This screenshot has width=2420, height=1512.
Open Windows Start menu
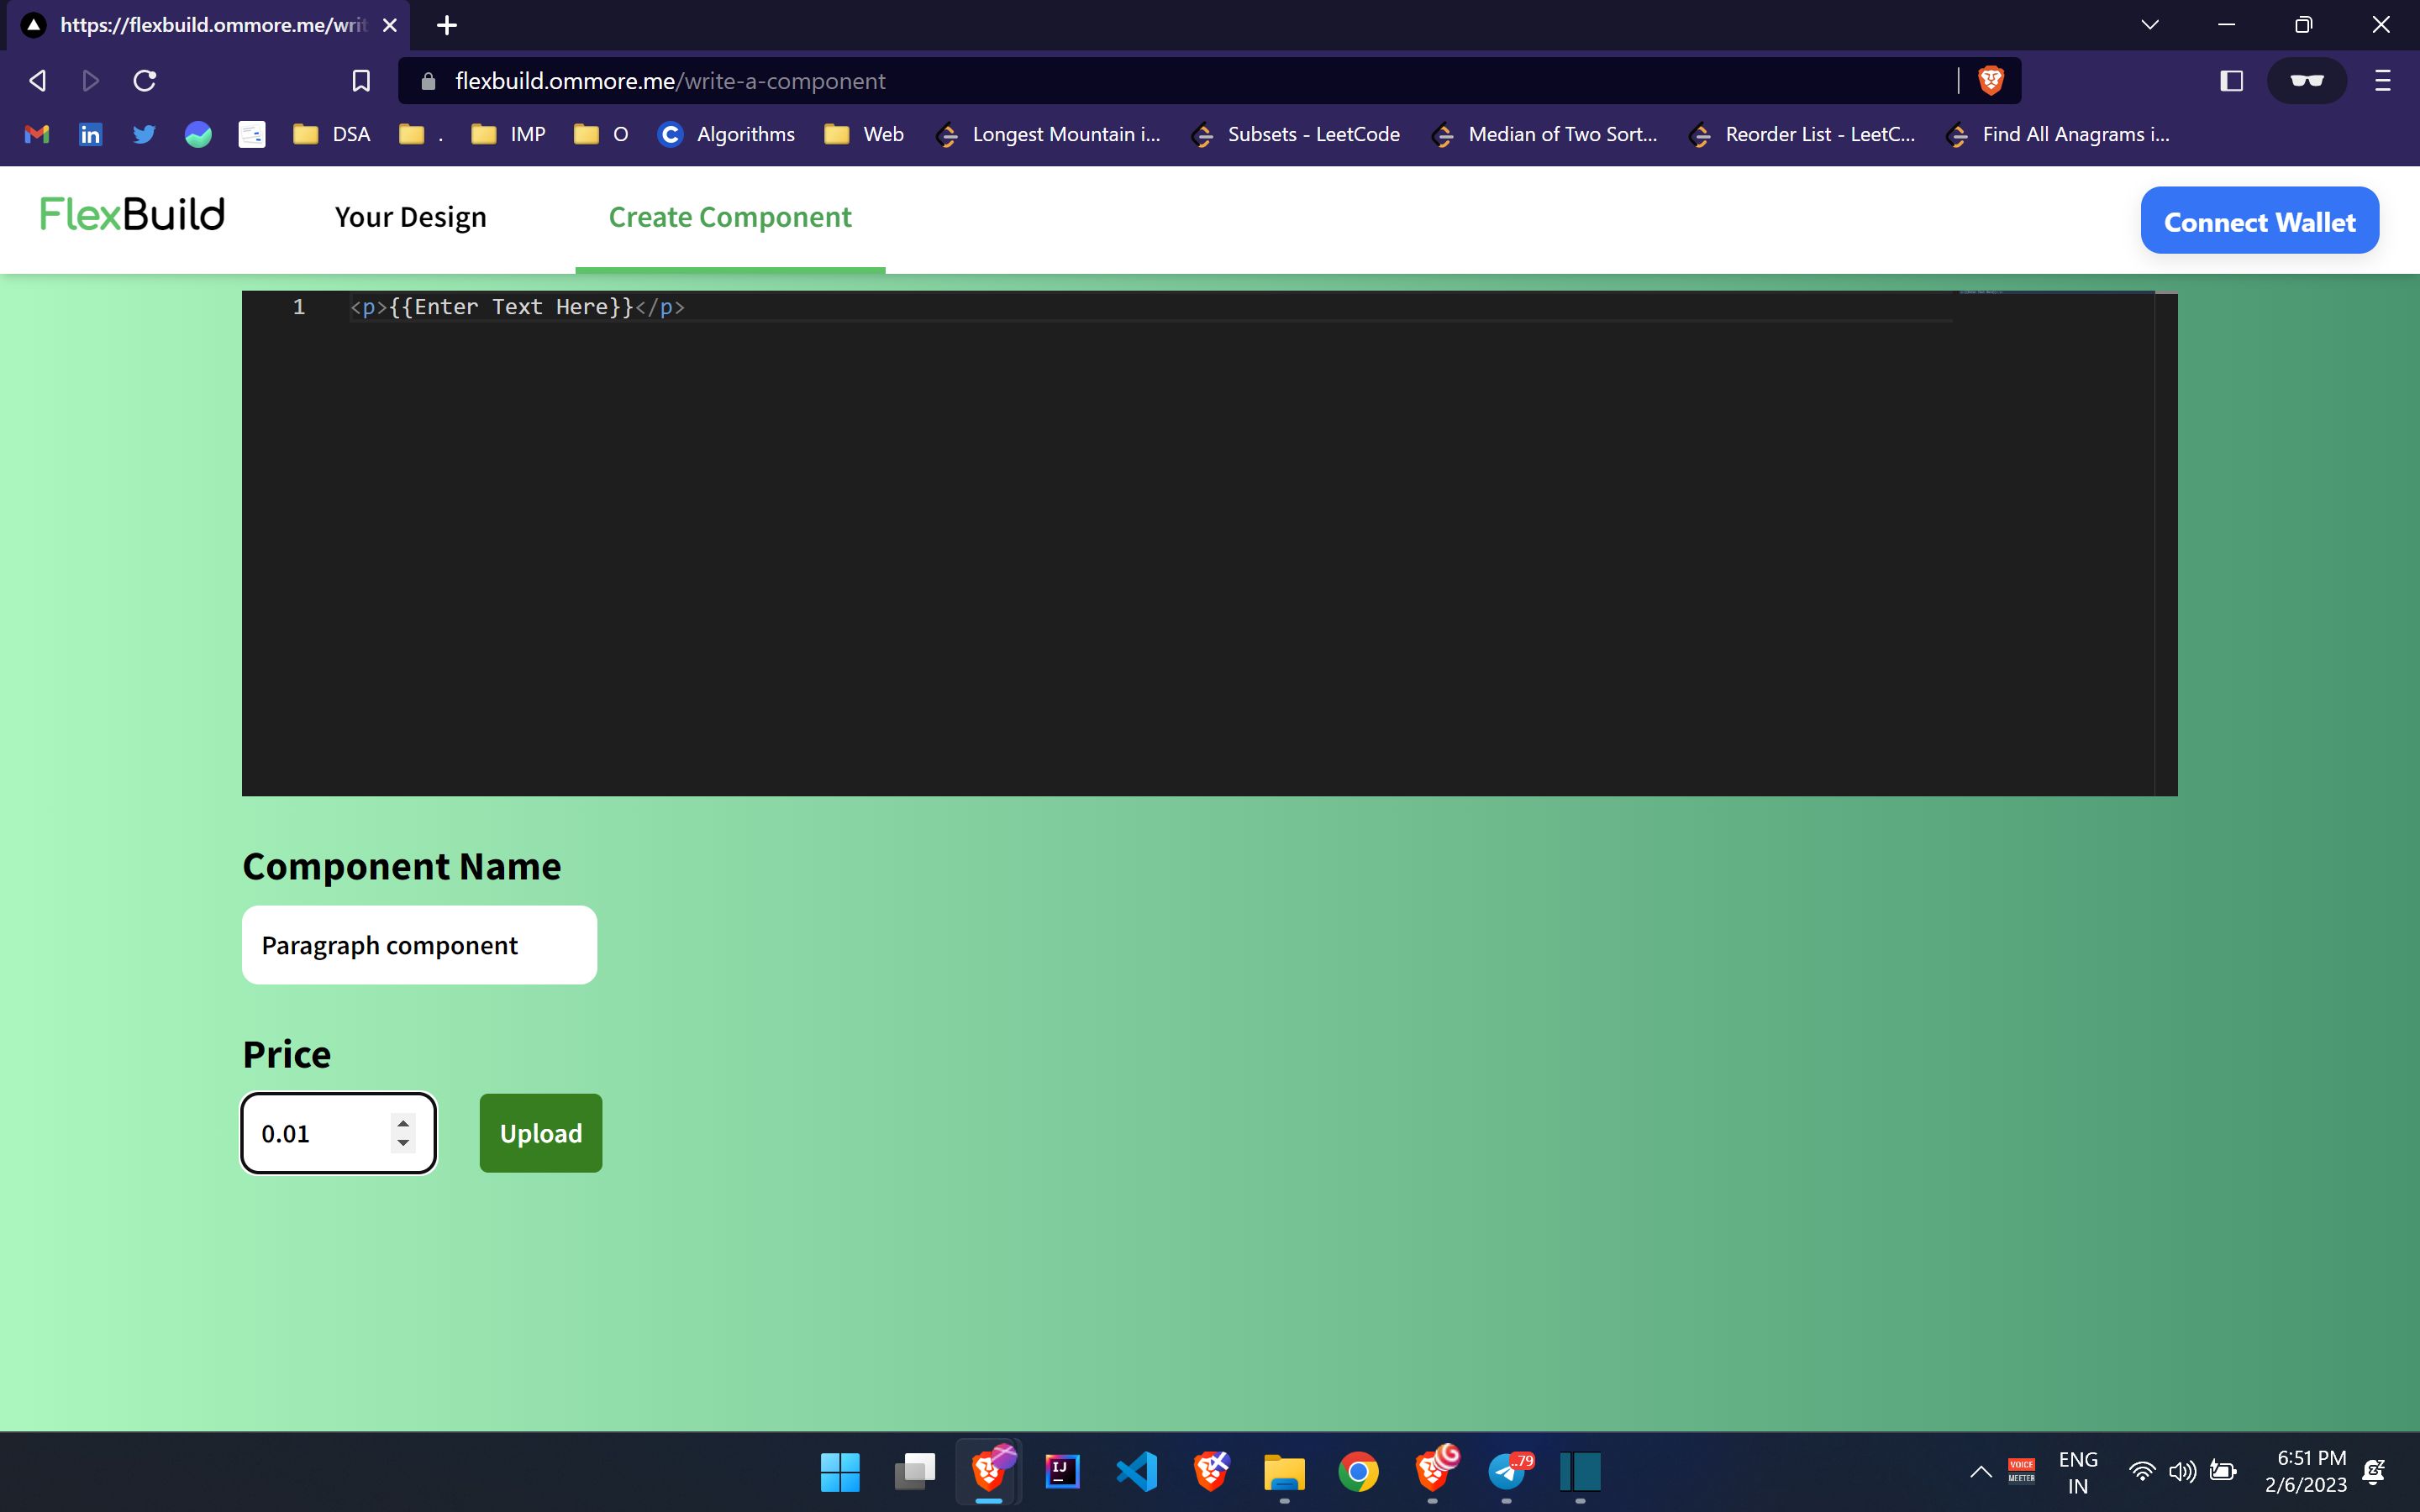point(840,1472)
